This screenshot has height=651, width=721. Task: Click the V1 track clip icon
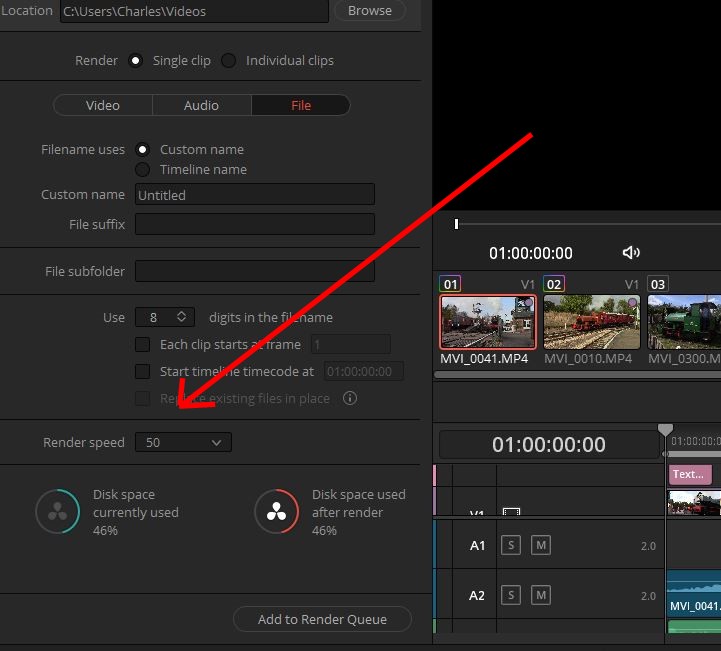pyautogui.click(x=511, y=511)
